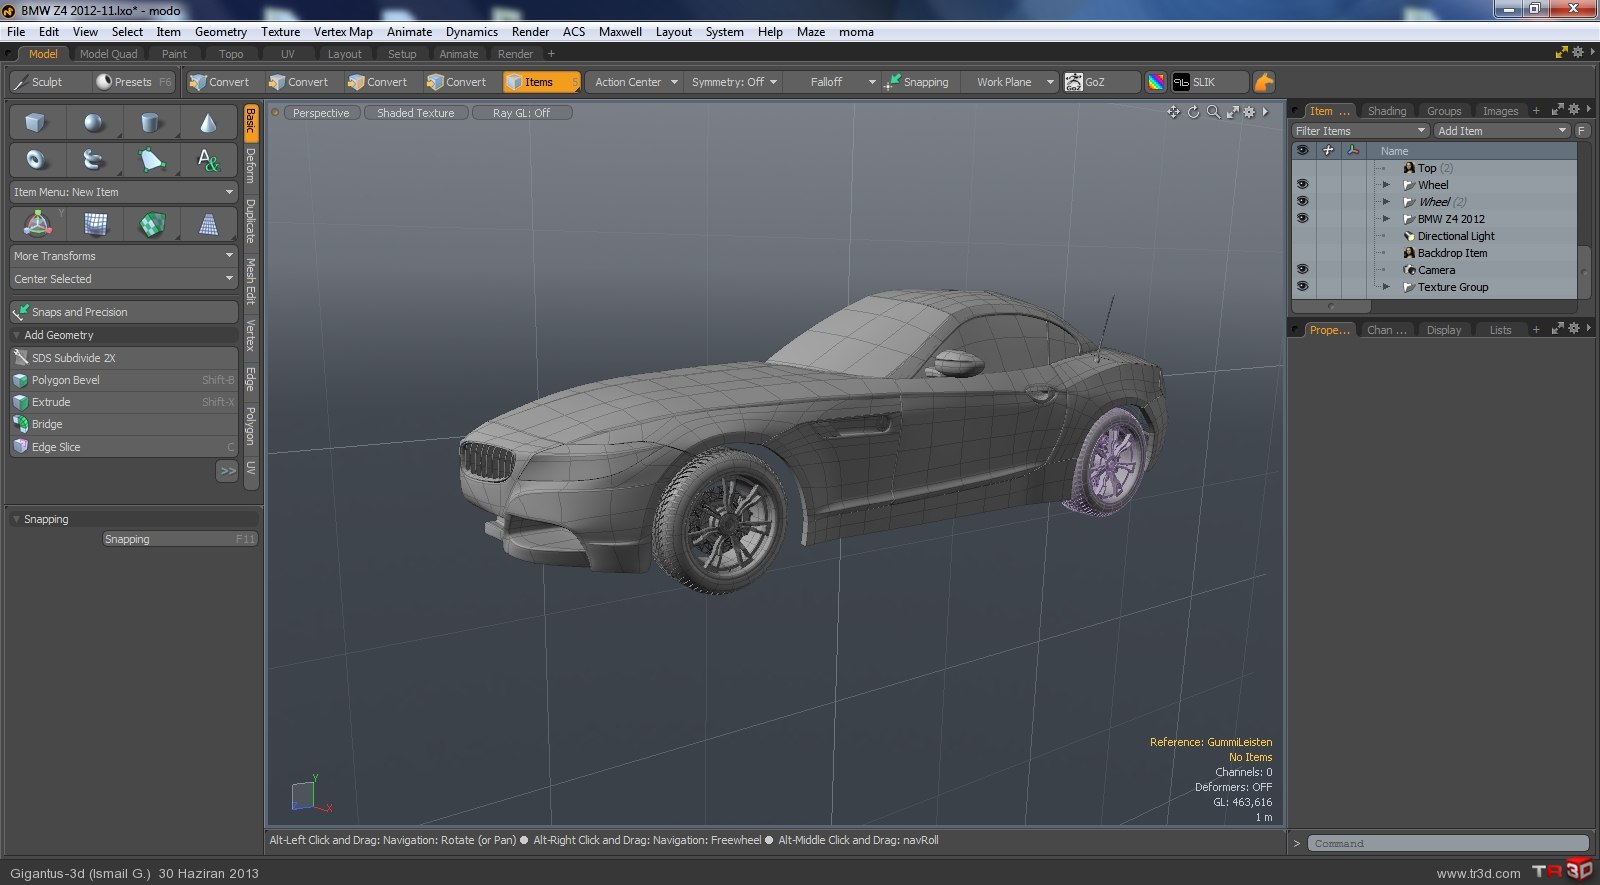Viewport: 1600px width, 885px height.
Task: Open the viewport settings gear
Action: [x=1249, y=112]
